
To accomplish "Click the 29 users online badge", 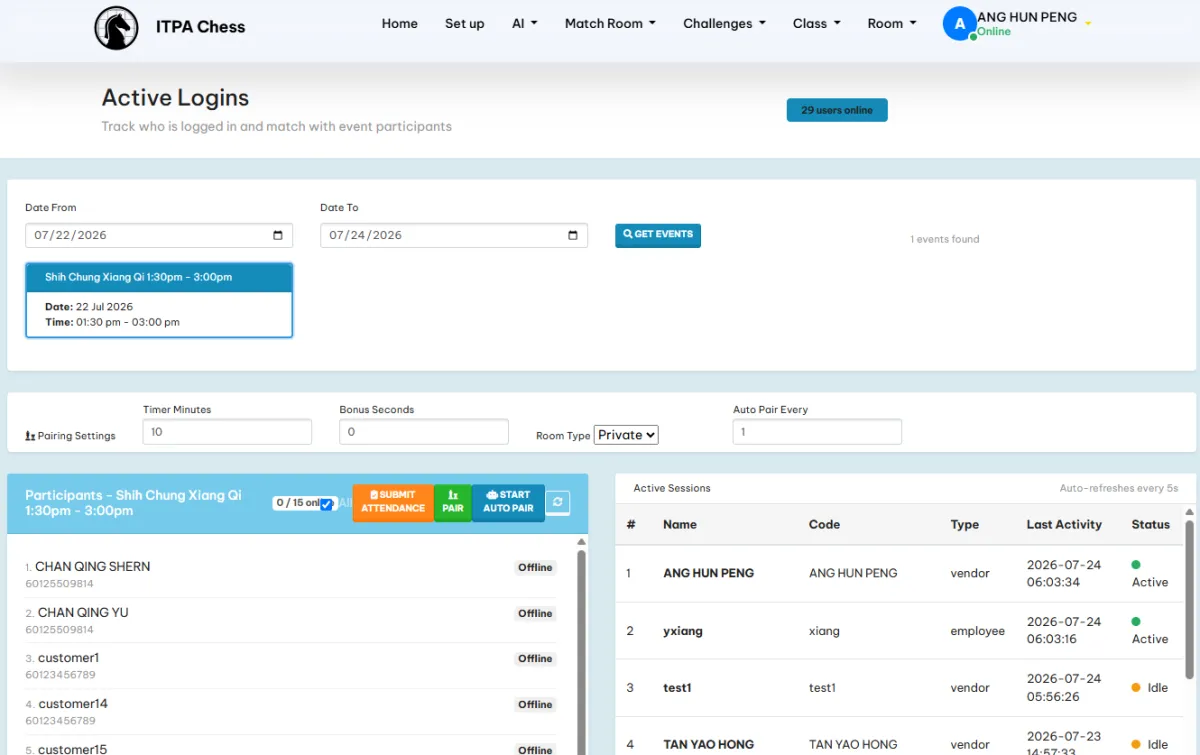I will [x=837, y=110].
